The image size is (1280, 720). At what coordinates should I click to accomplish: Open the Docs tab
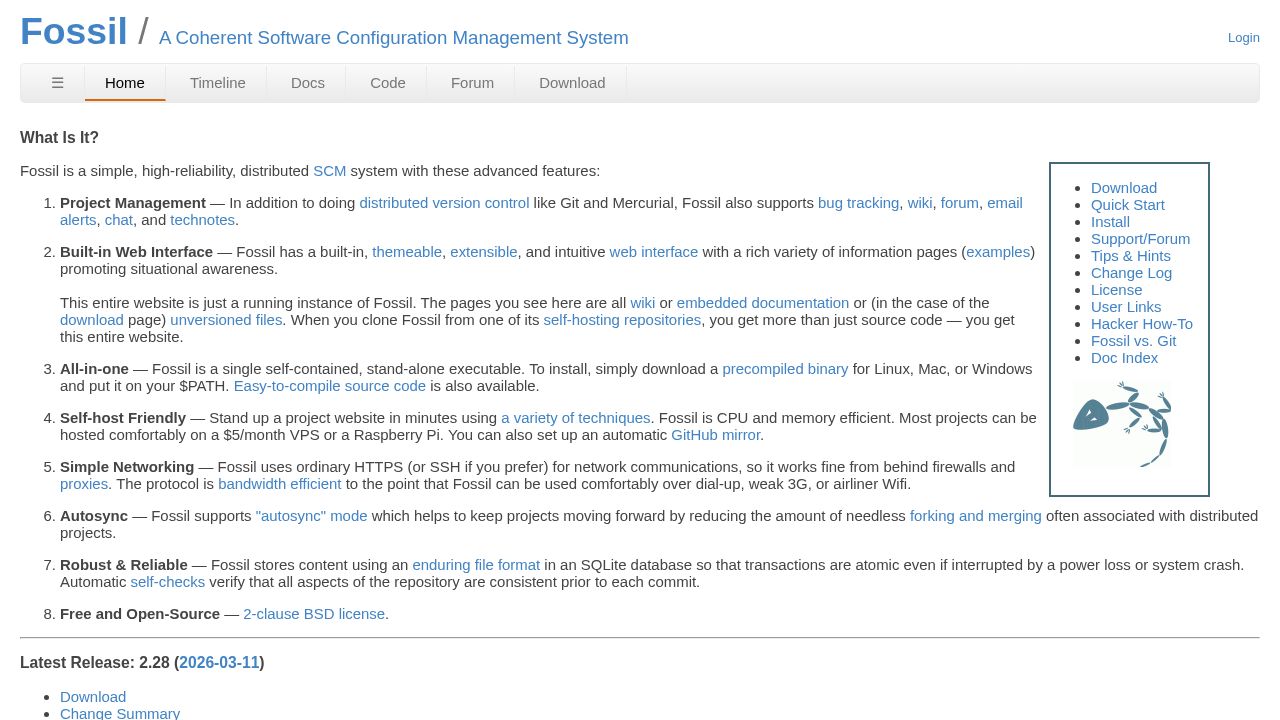pos(308,83)
